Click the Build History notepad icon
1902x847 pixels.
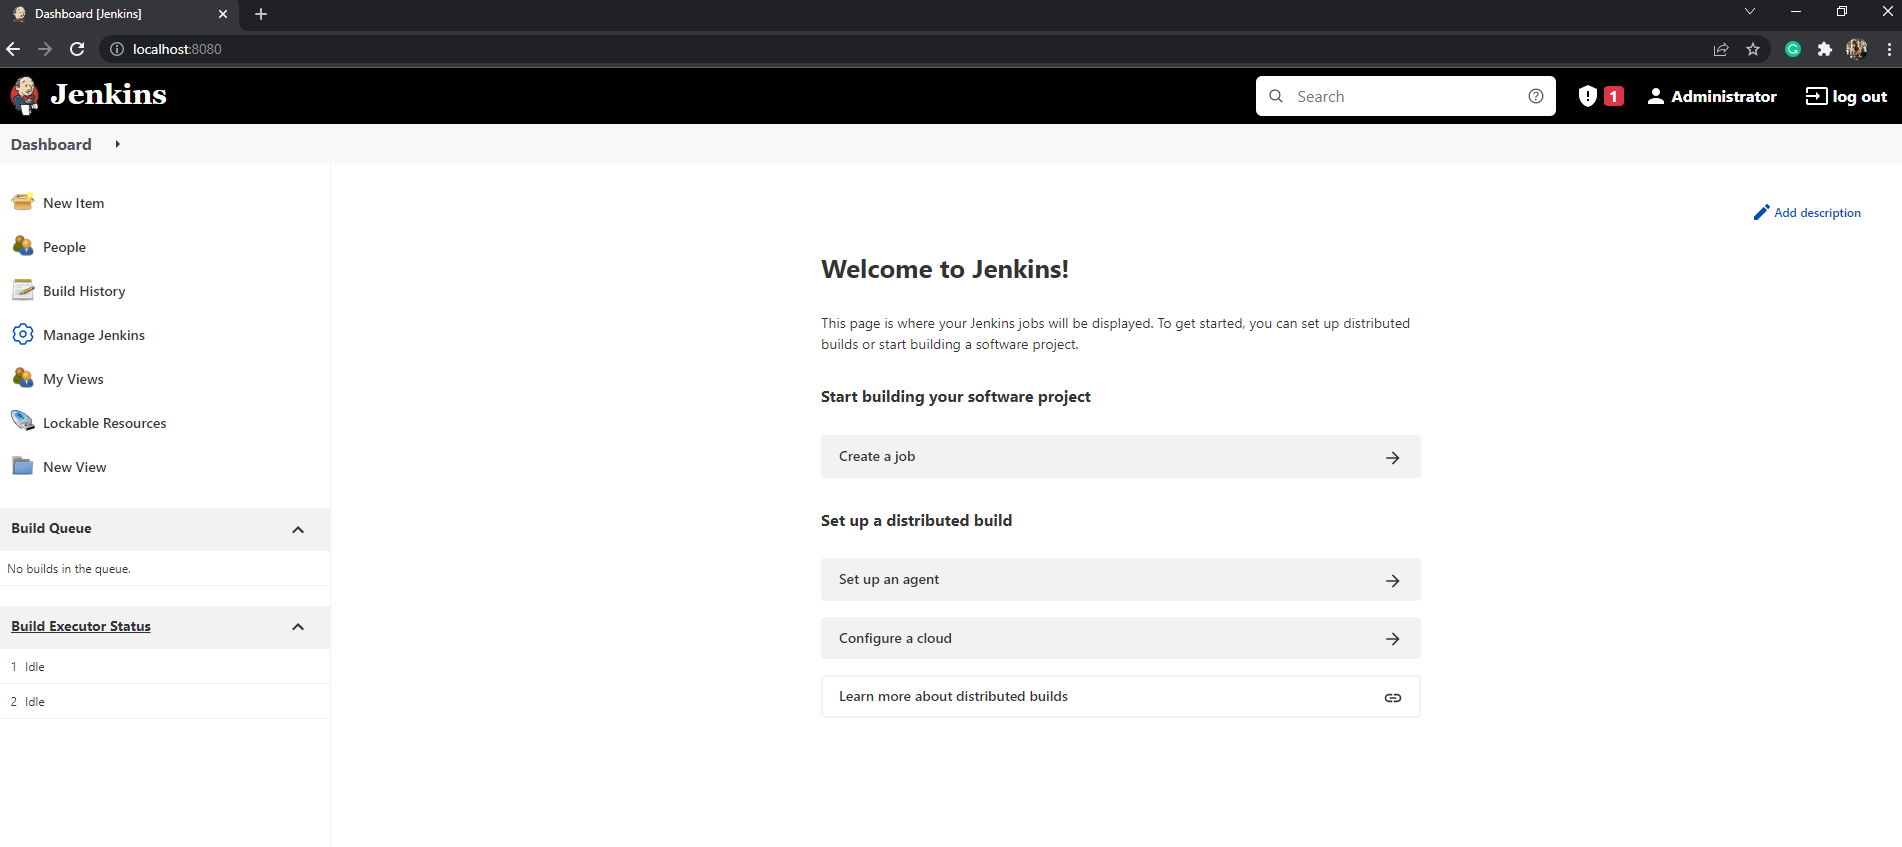coord(23,290)
